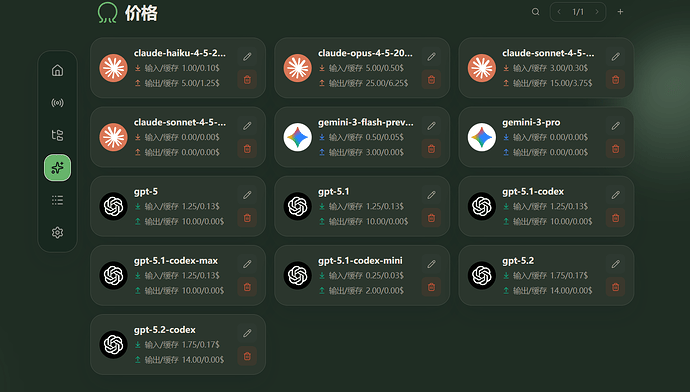Delete the gpt-5.1-codex-mini price card
Image resolution: width=690 pixels, height=392 pixels.
point(431,287)
